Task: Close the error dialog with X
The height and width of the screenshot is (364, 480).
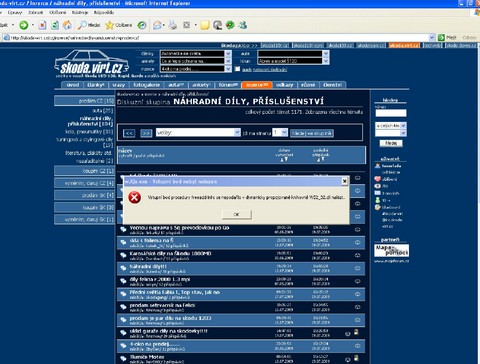Action: [x=345, y=181]
